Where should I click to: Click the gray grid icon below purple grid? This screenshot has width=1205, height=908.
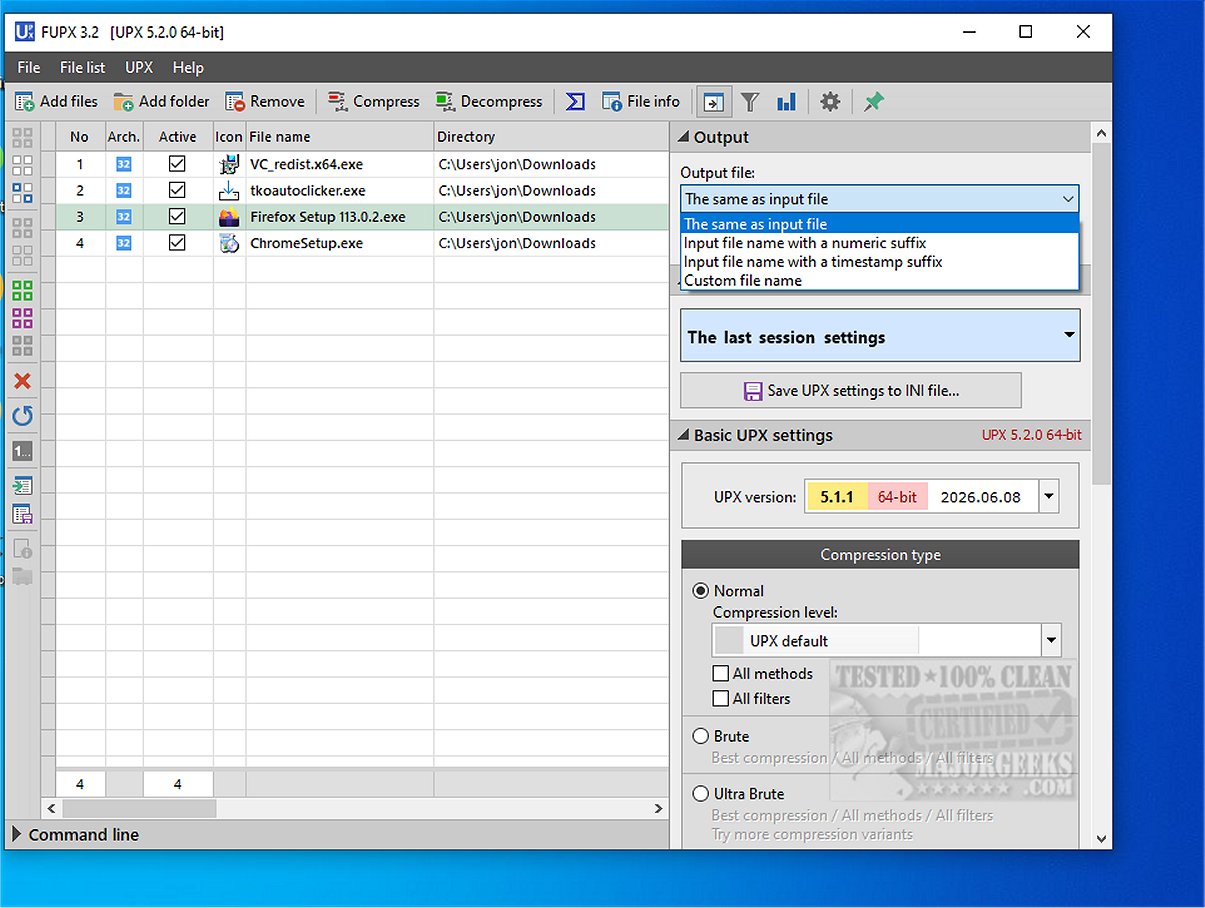pos(22,346)
